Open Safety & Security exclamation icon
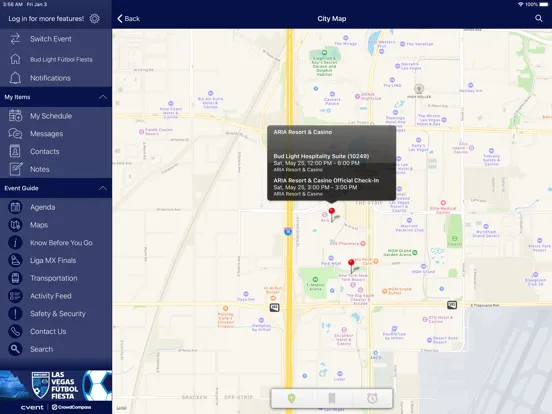Image resolution: width=552 pixels, height=414 pixels. [15, 313]
